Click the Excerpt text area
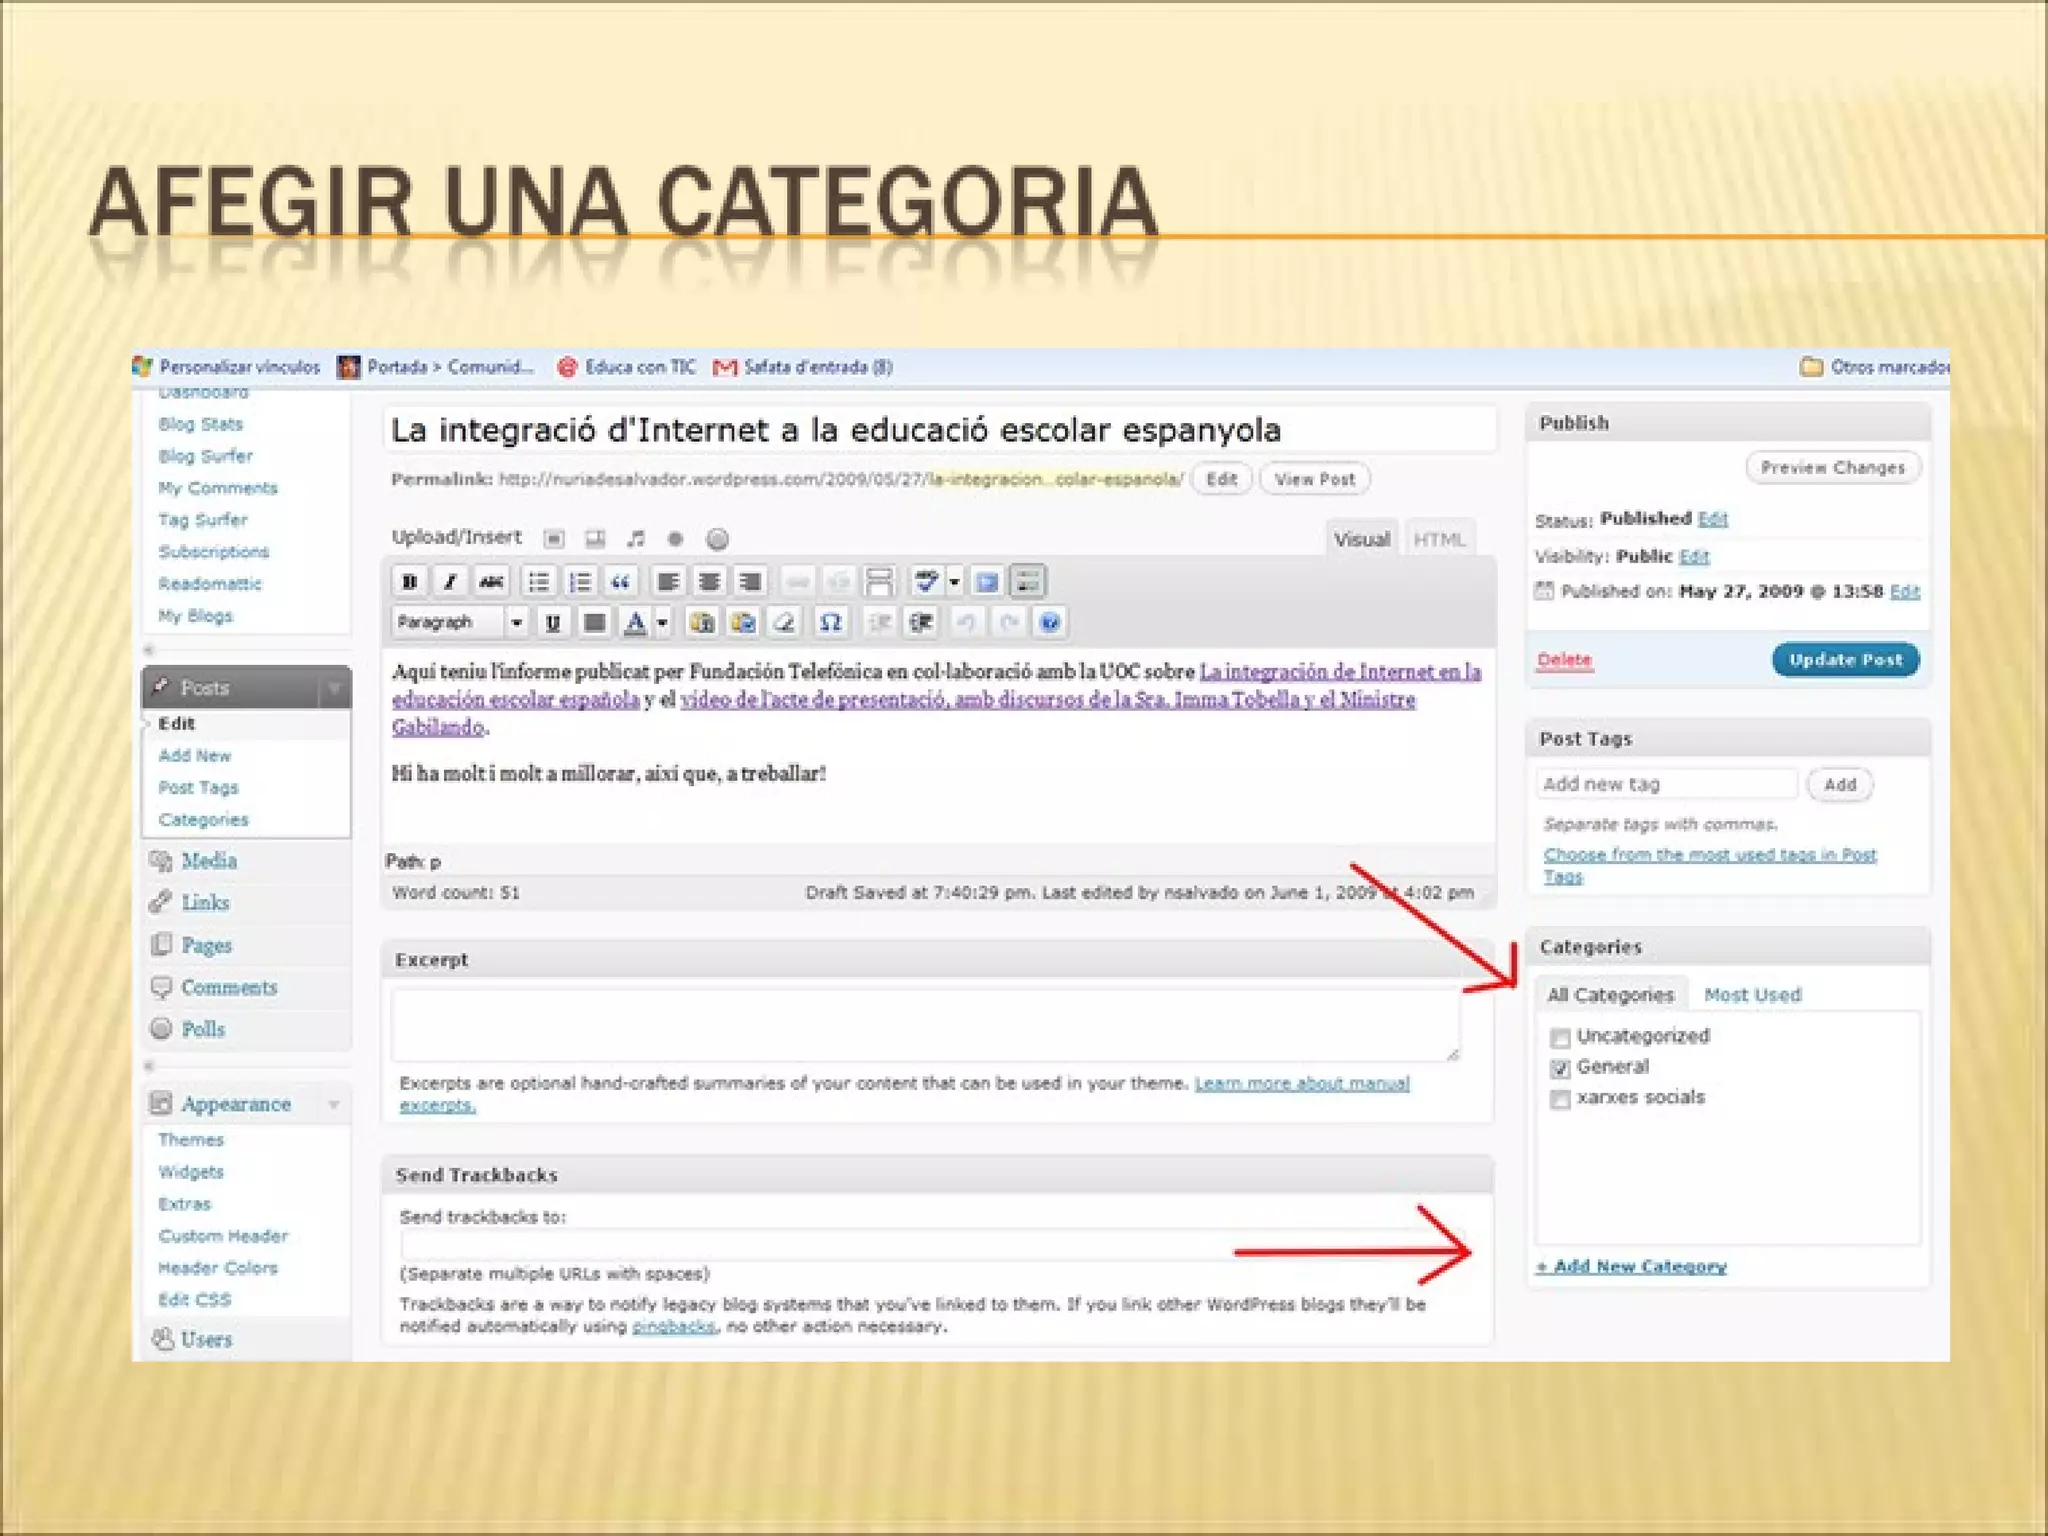Viewport: 2048px width, 1536px height. [x=925, y=1025]
